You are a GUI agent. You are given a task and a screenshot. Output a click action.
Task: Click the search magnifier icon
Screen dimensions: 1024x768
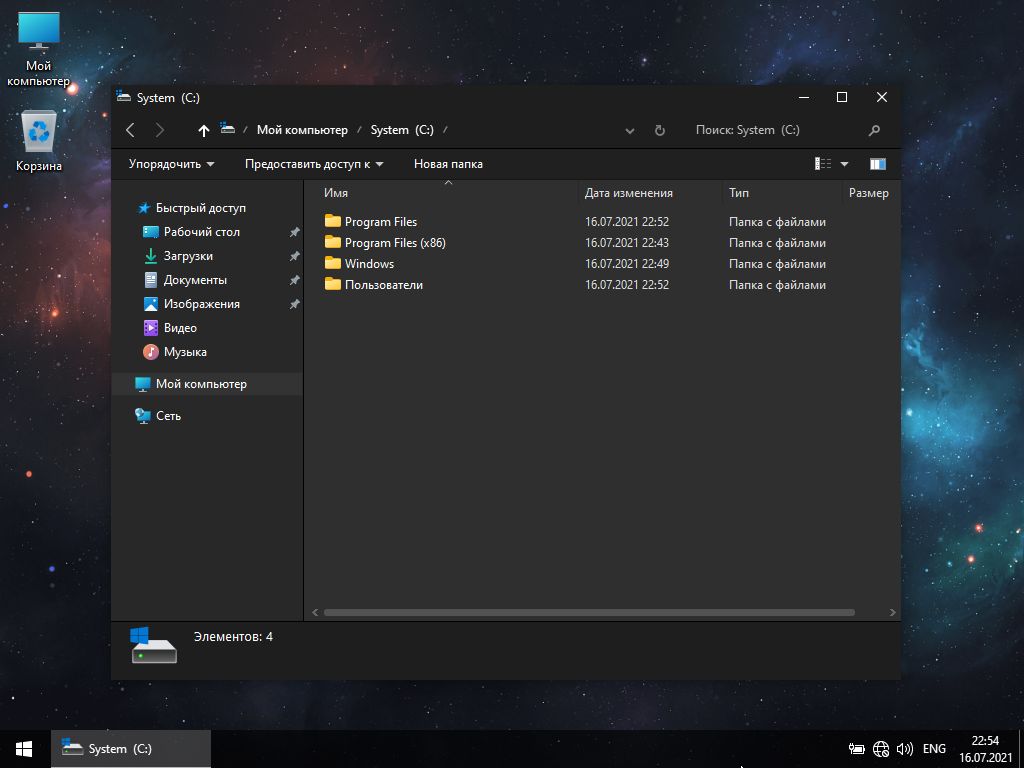[x=874, y=130]
